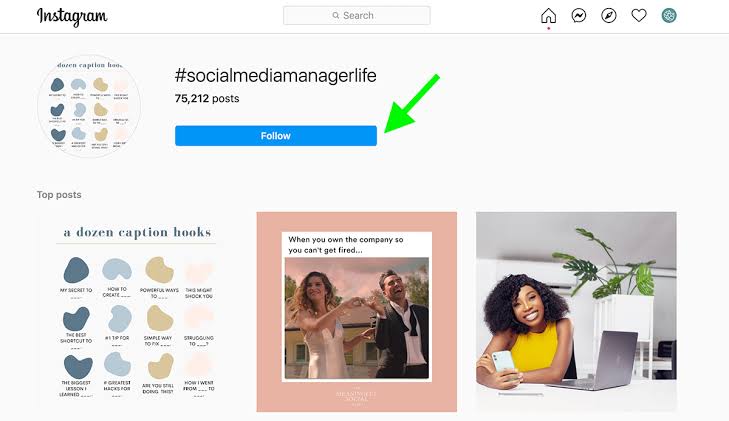Click the yellow 'Powerful ways to' blob
Viewport: 729px width, 421px height.
click(x=159, y=270)
